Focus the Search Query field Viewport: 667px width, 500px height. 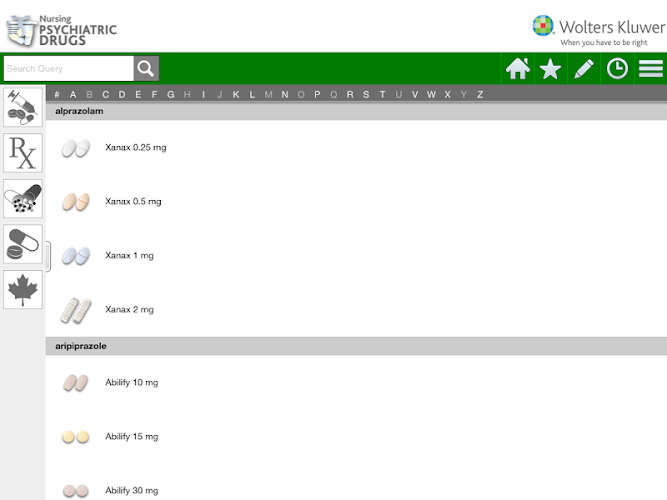click(68, 69)
